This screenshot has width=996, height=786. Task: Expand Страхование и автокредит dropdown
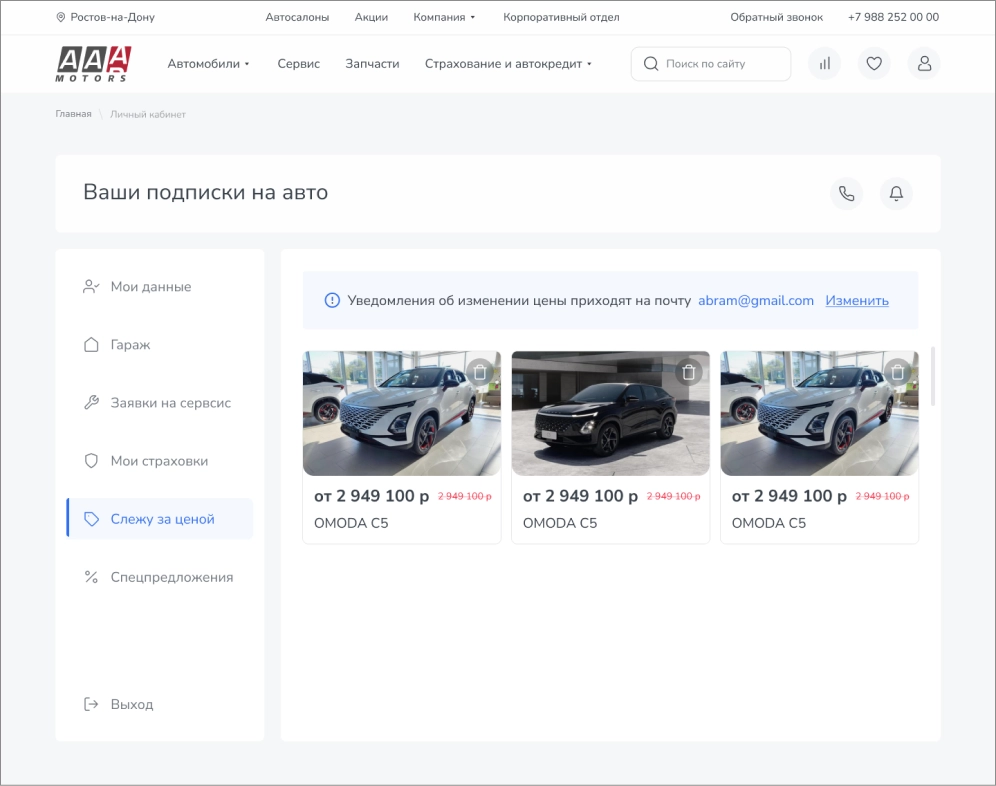click(508, 64)
